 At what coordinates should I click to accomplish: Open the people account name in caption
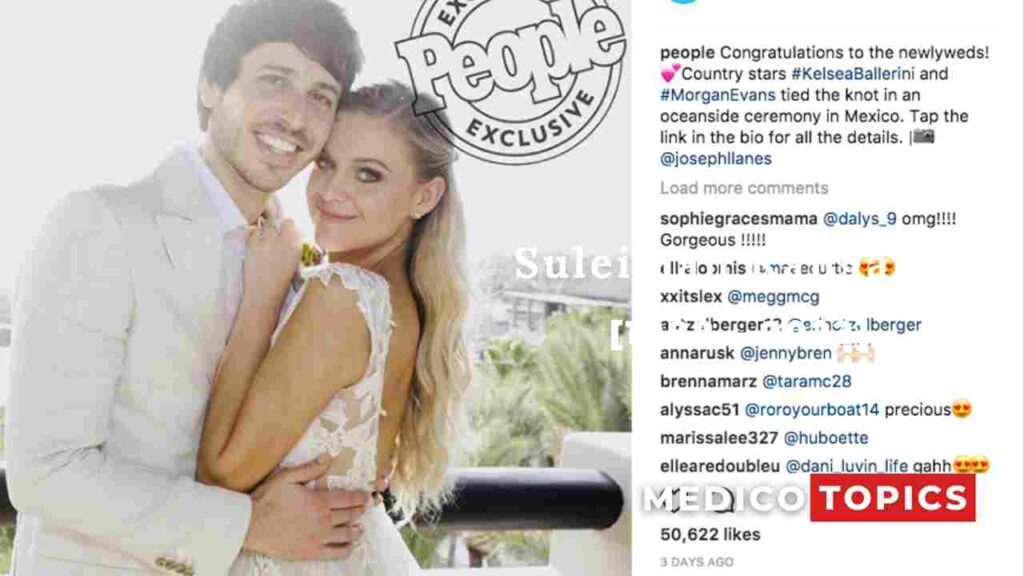[x=687, y=53]
